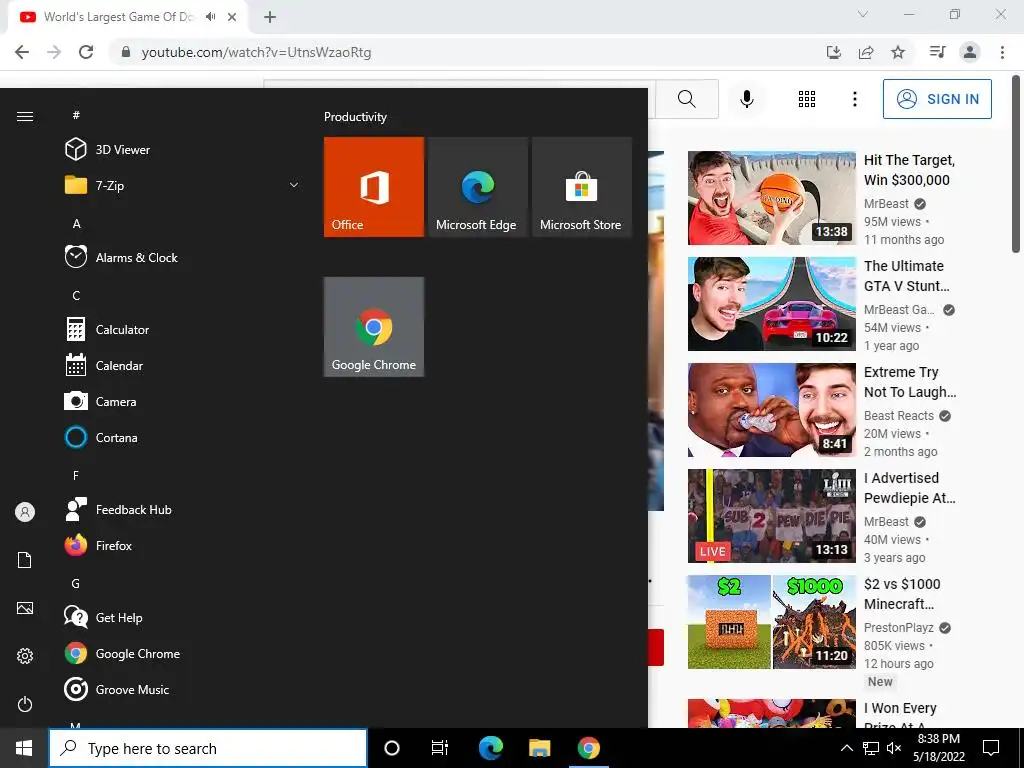Open the tab search chevron
Viewport: 1024px width, 768px height.
coord(863,14)
